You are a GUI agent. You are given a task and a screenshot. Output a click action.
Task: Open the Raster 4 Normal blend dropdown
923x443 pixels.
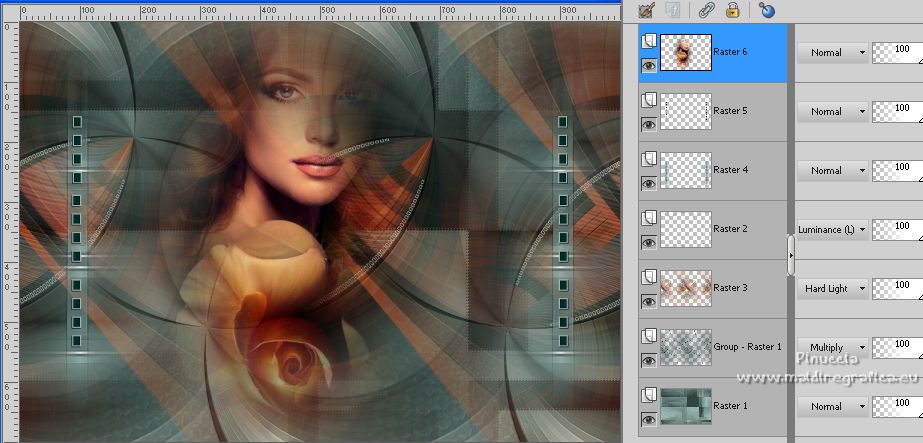point(833,170)
